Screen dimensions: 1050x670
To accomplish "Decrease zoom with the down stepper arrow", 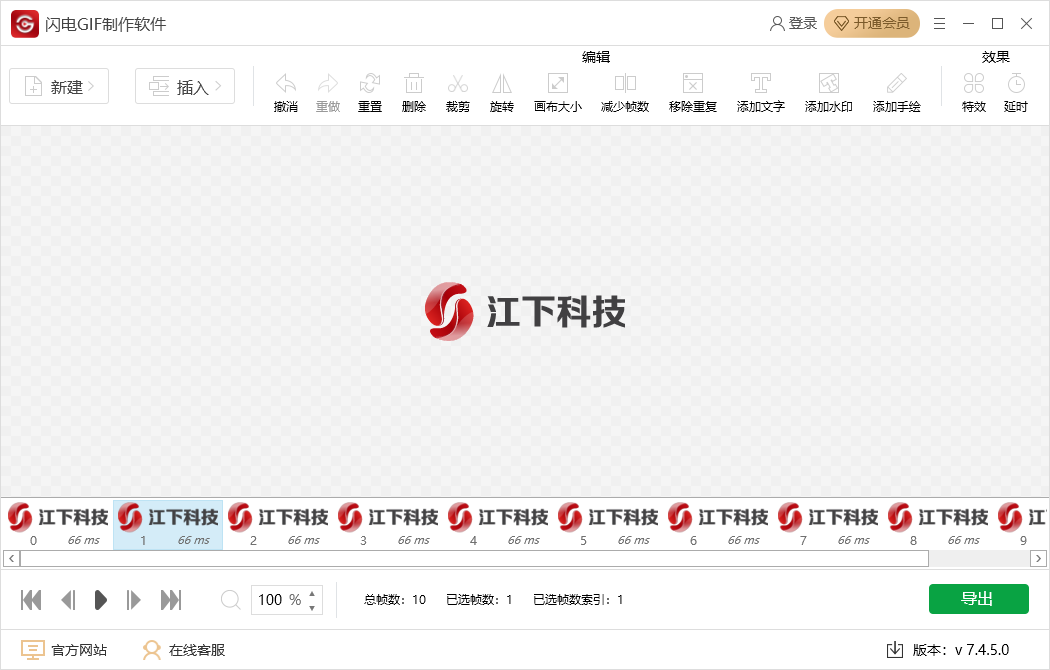I will pos(312,608).
